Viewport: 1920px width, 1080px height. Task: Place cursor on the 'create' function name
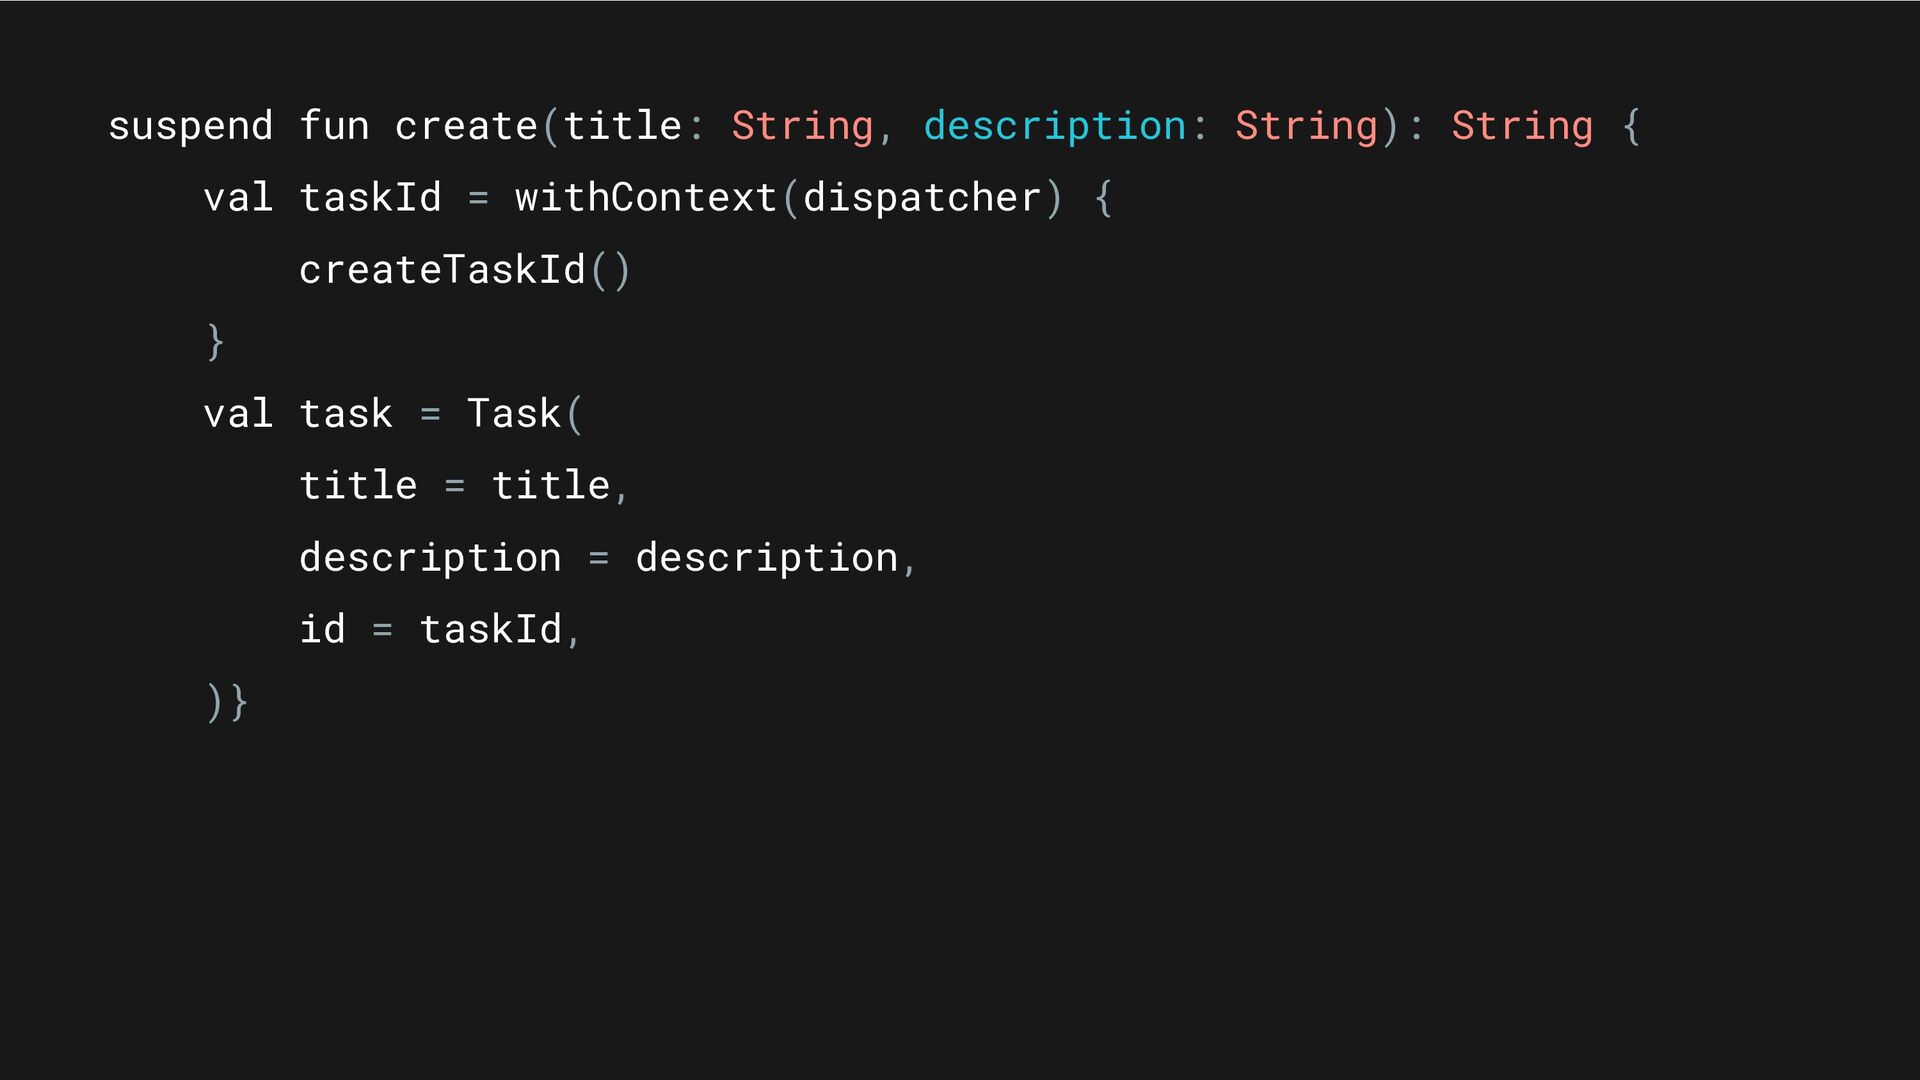466,126
